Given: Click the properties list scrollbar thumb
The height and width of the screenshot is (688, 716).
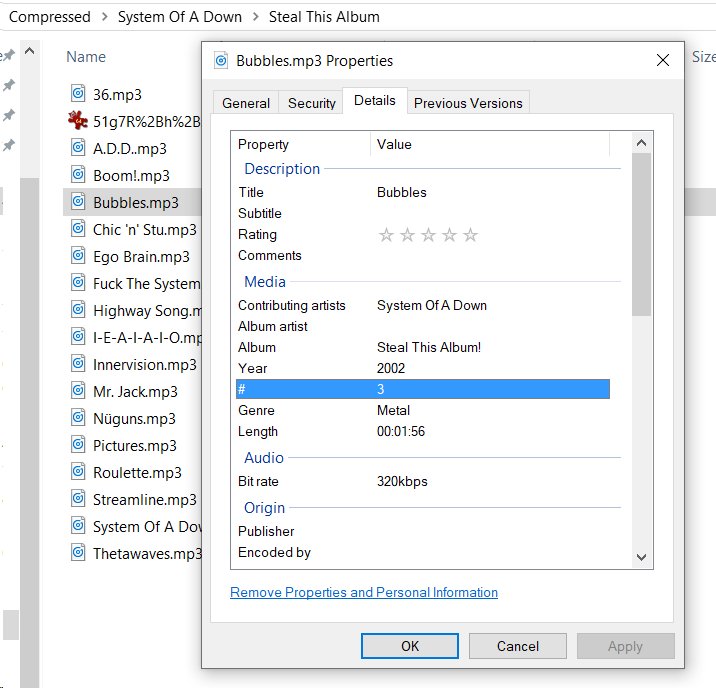Looking at the screenshot, I should (x=641, y=234).
